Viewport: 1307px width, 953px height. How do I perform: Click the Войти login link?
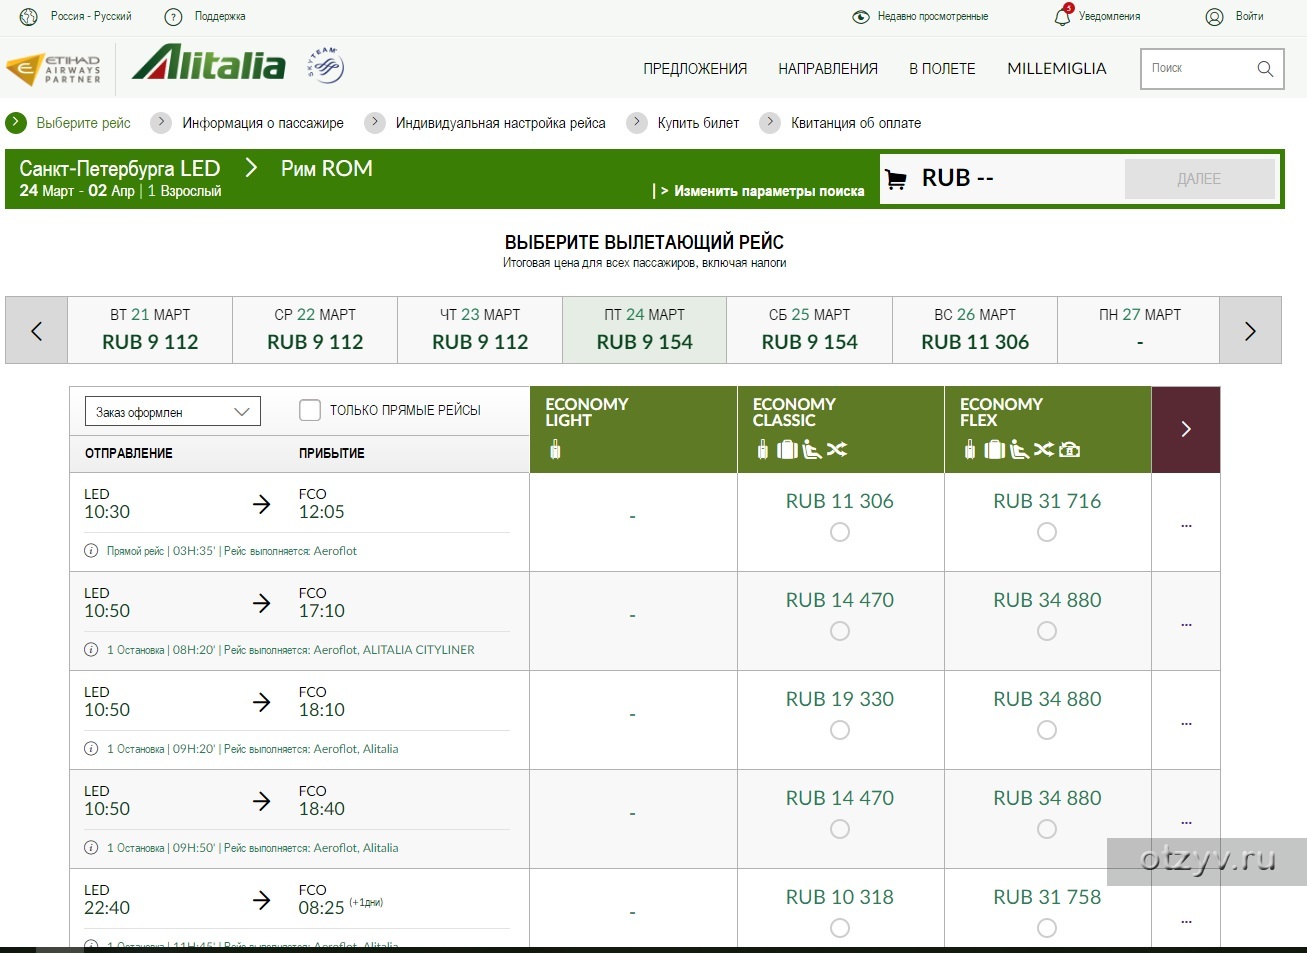click(x=1249, y=17)
